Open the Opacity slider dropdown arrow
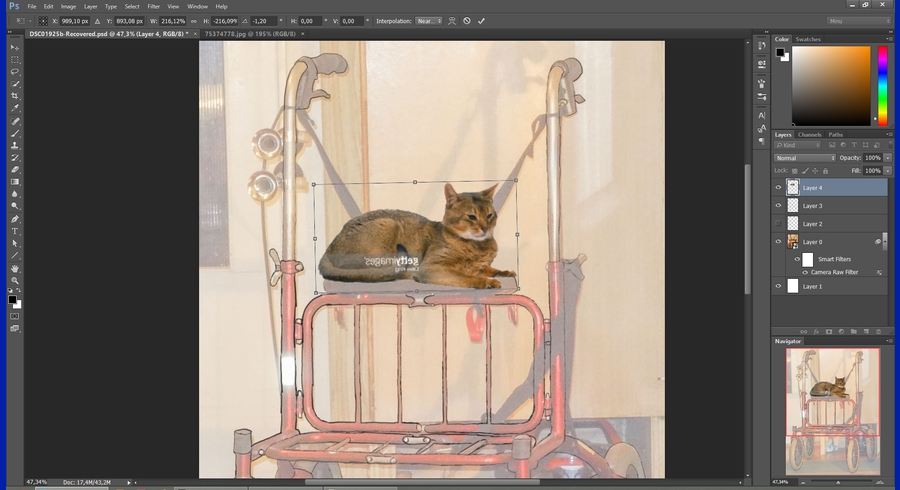 887,158
